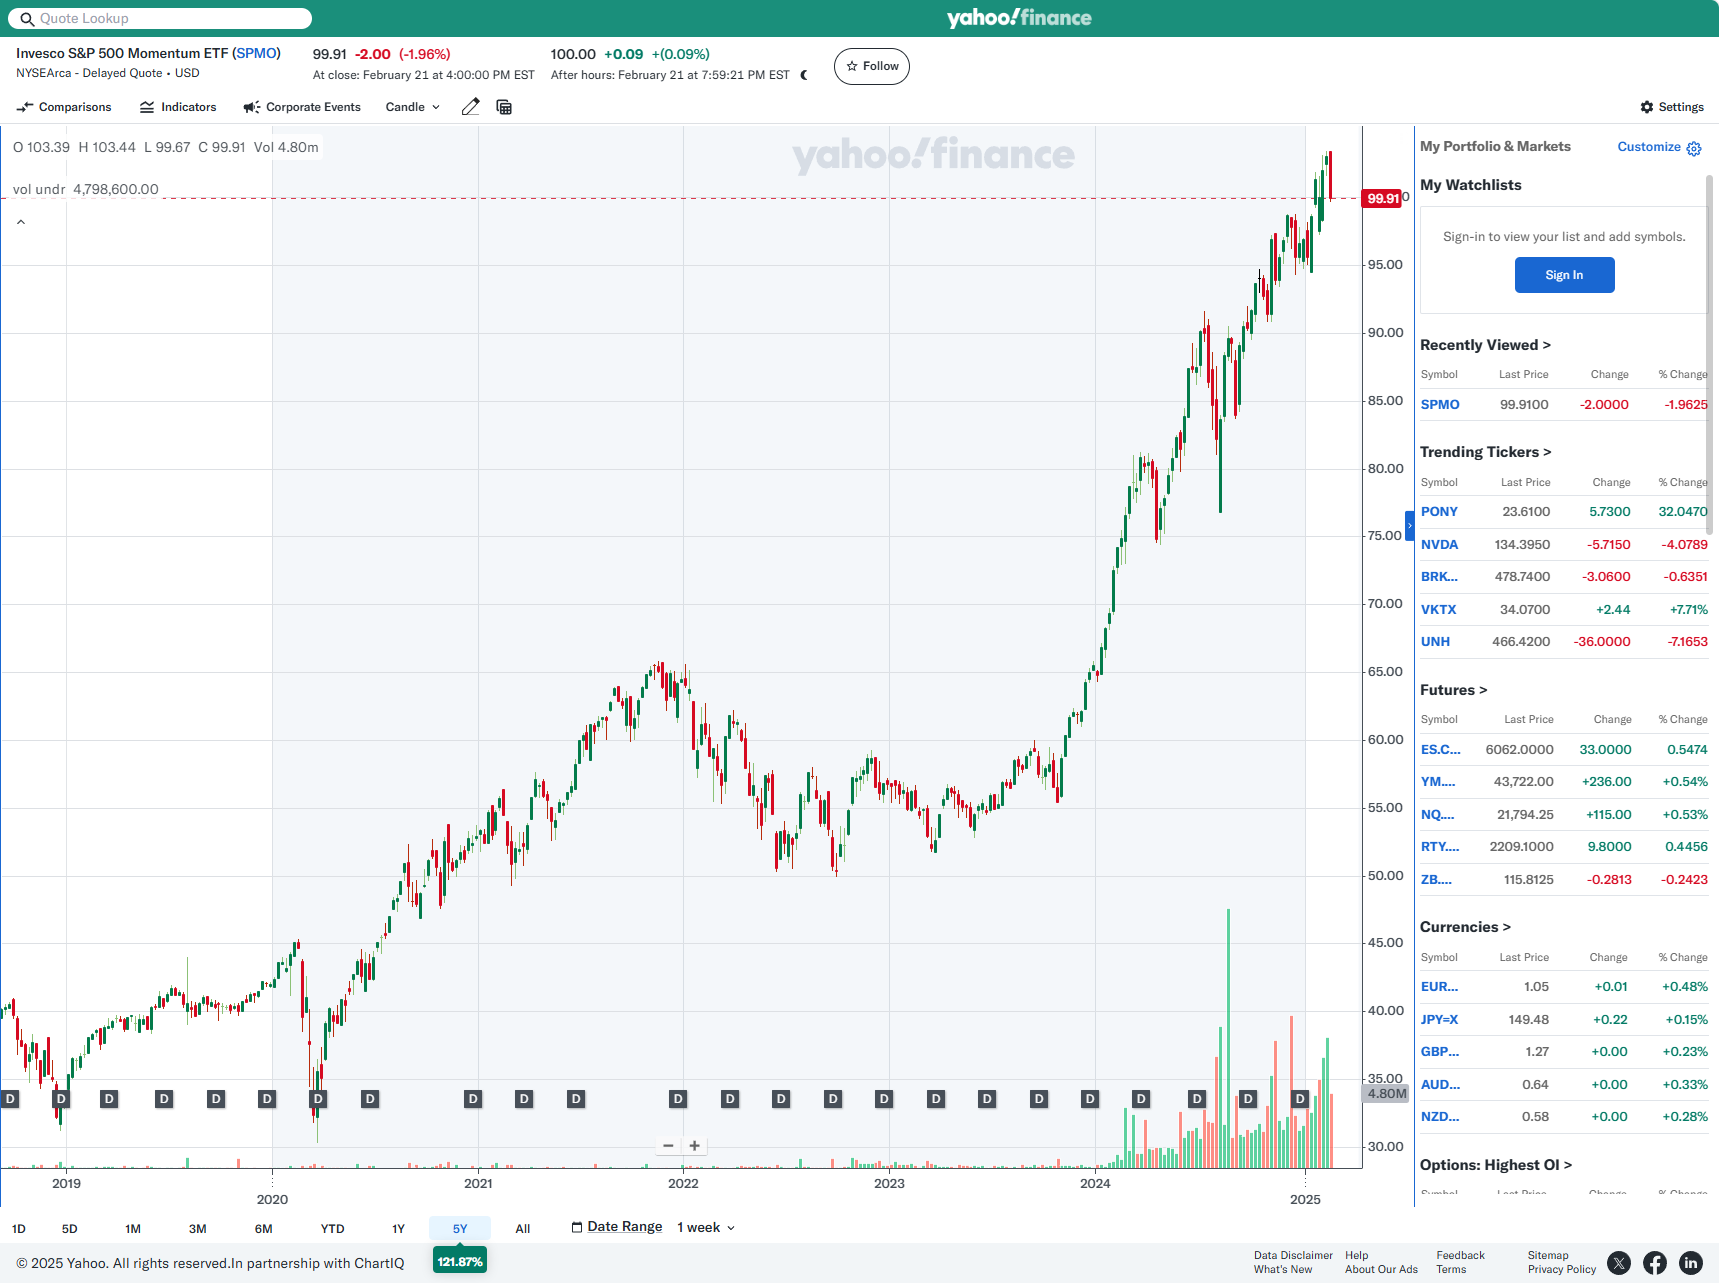Zoom out chart with minus button

click(x=668, y=1146)
